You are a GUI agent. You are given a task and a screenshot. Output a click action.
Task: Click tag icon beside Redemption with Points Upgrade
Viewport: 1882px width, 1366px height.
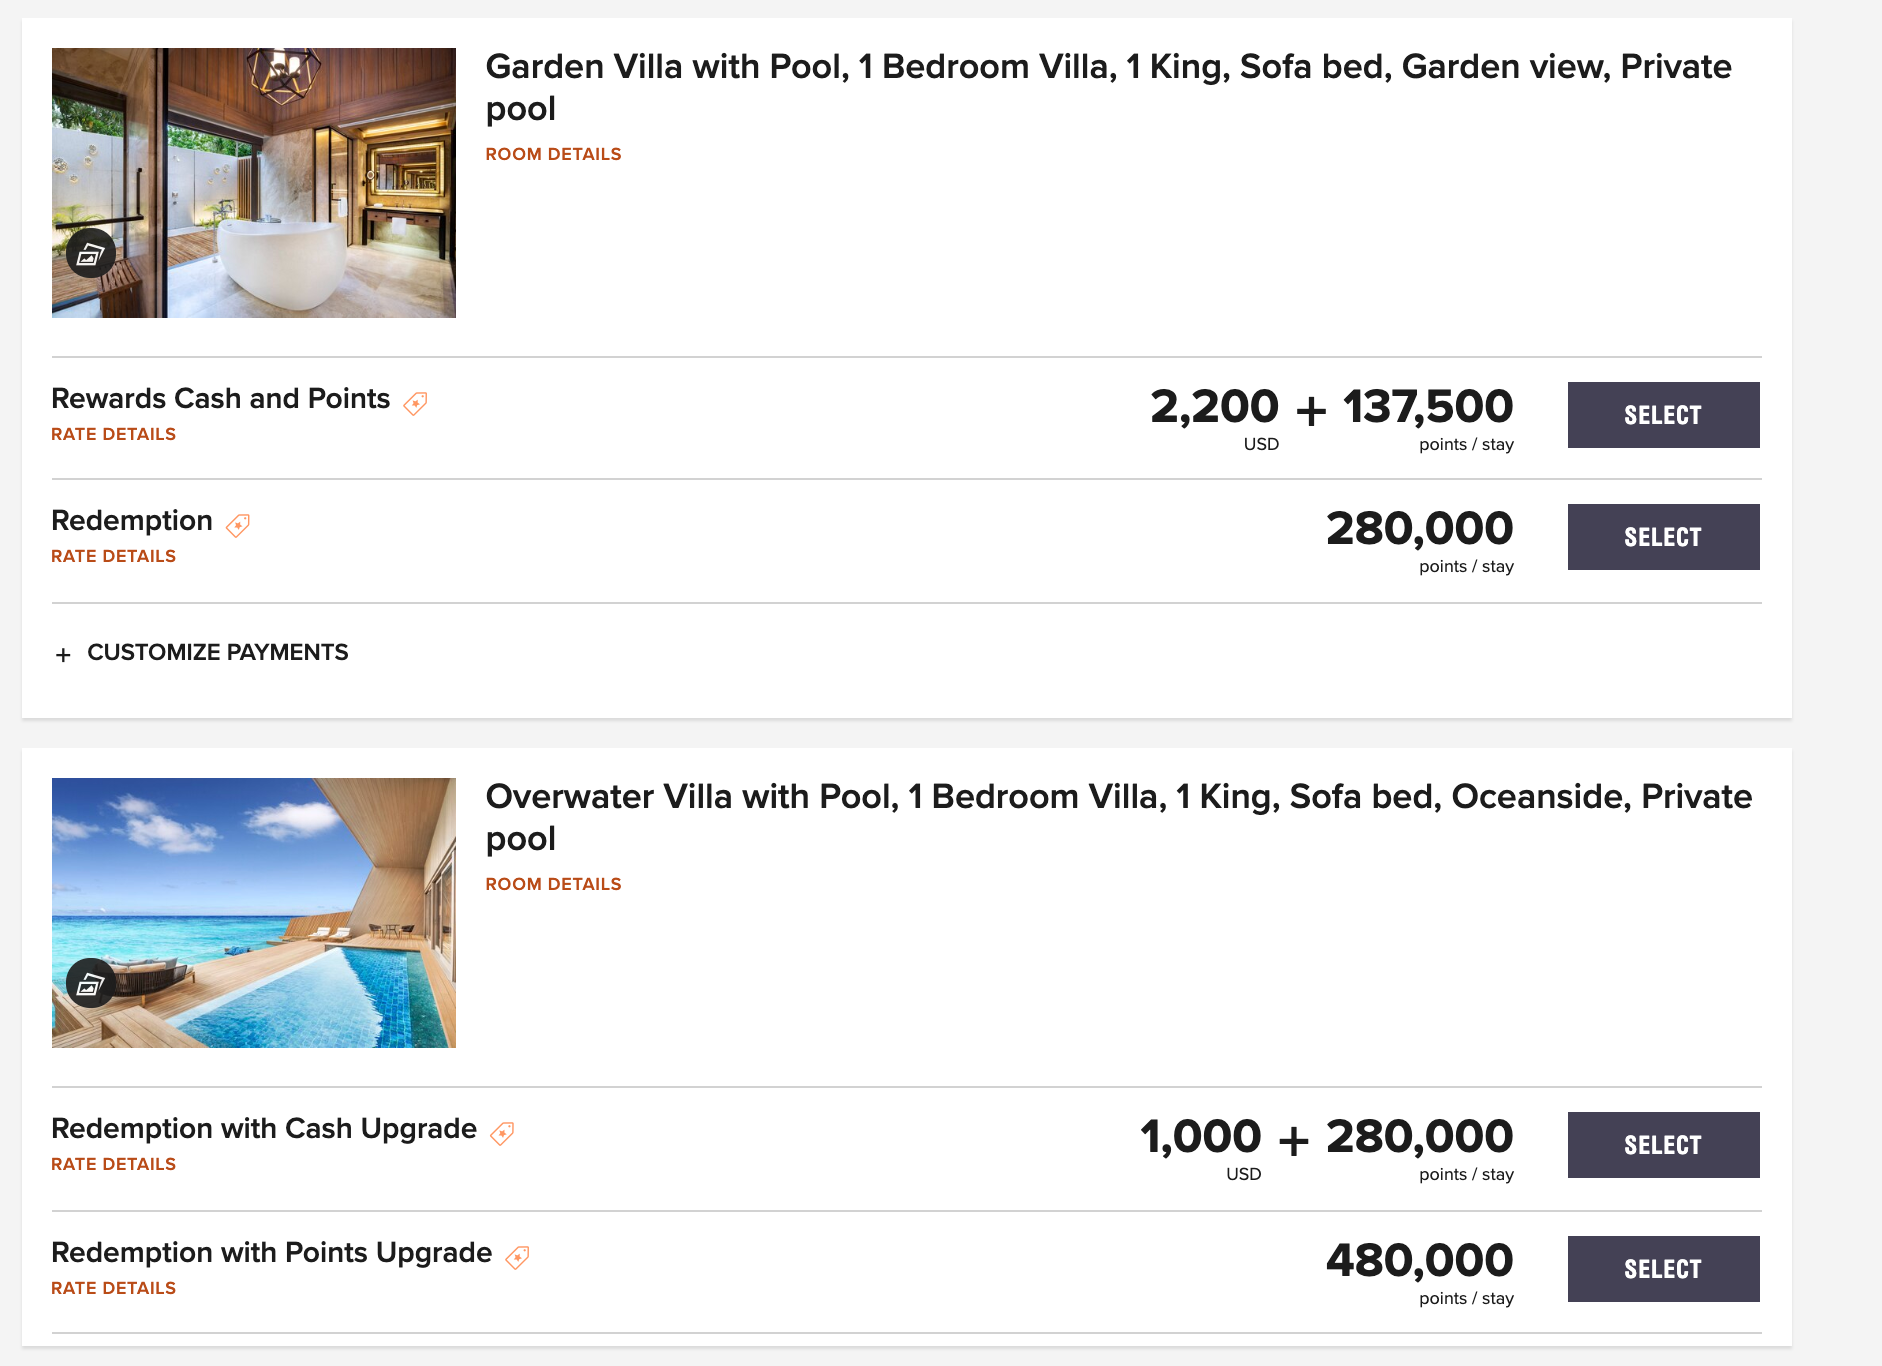point(517,1257)
